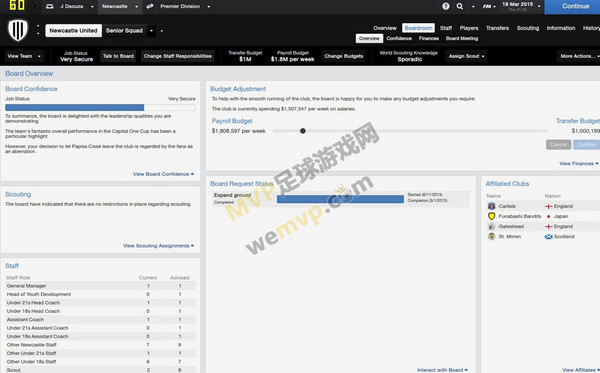Click the Job Status confidence bar

pos(100,108)
